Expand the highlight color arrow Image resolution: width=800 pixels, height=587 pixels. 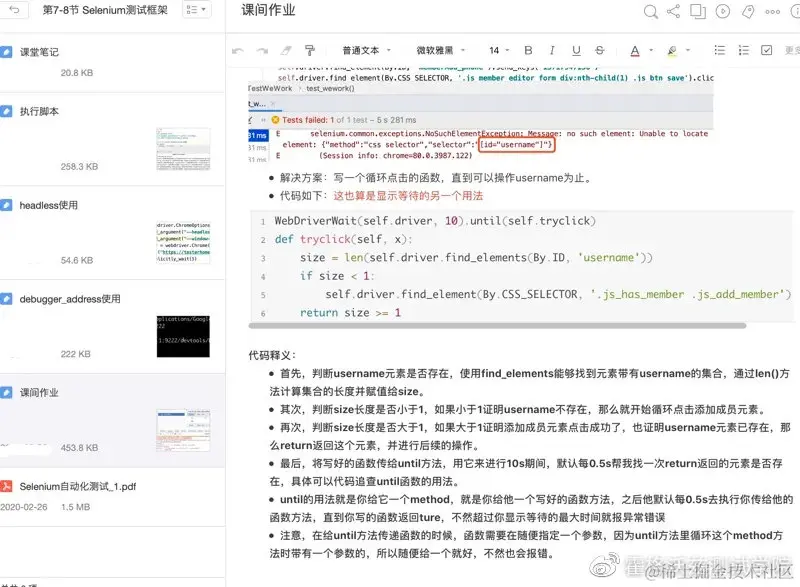pyautogui.click(x=688, y=50)
